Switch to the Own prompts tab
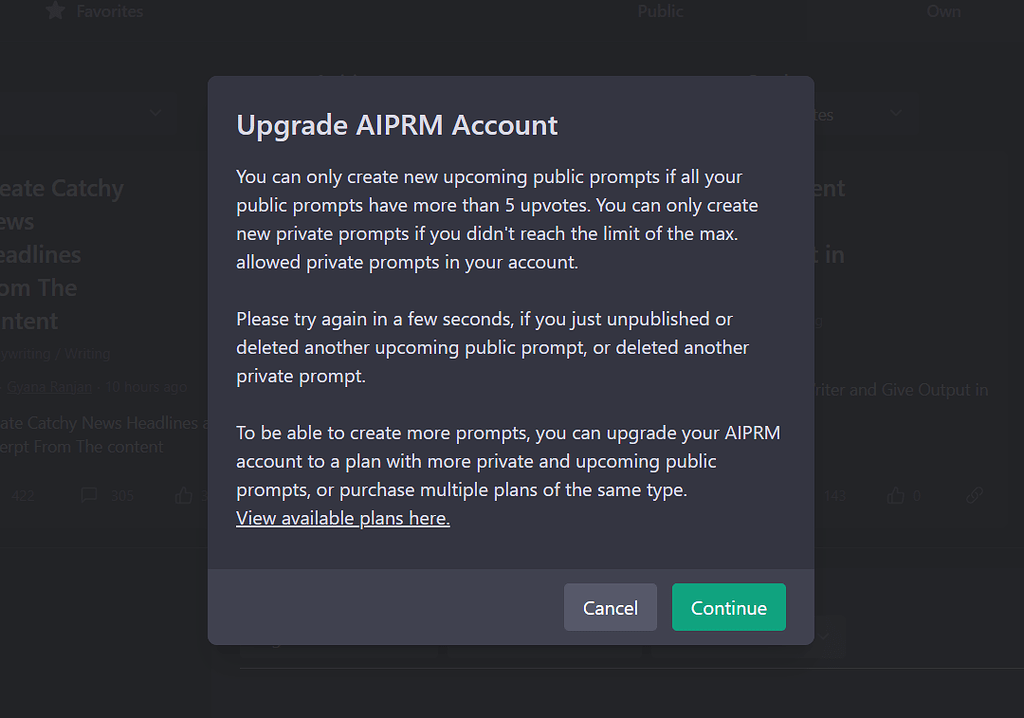Screen dimensions: 1024x718 (x=944, y=11)
